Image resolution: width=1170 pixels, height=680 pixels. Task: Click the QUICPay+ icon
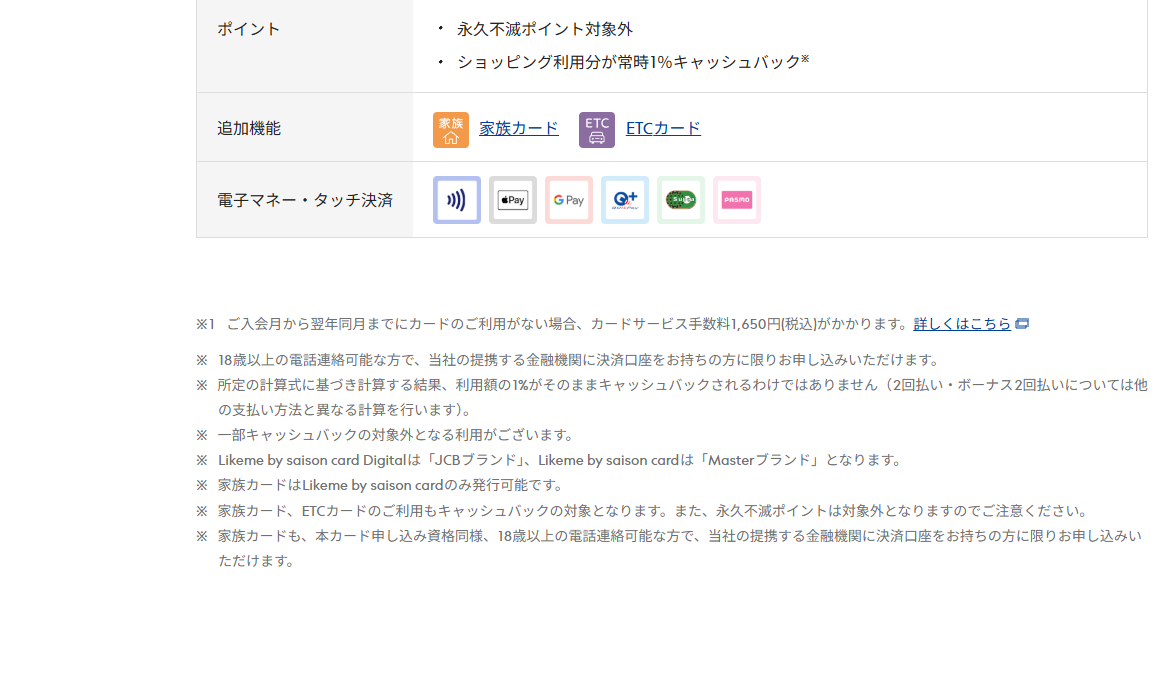[625, 200]
